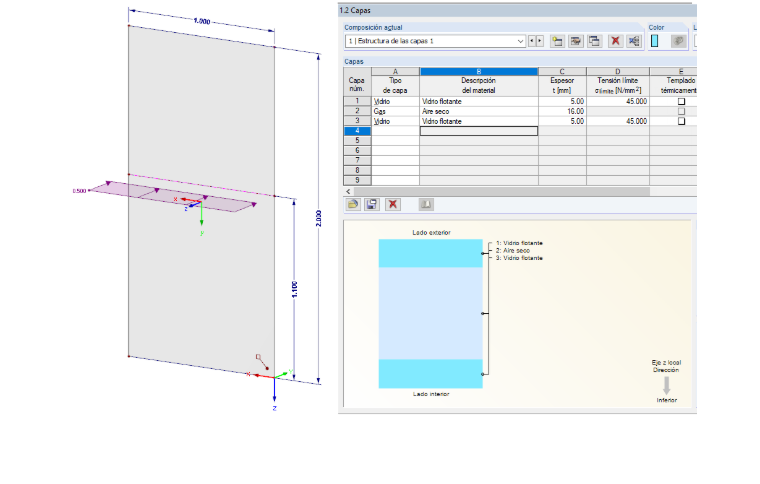Click the table horizontal scrollbar thumb
Viewport: 760px width, 484px height.
pos(502,192)
